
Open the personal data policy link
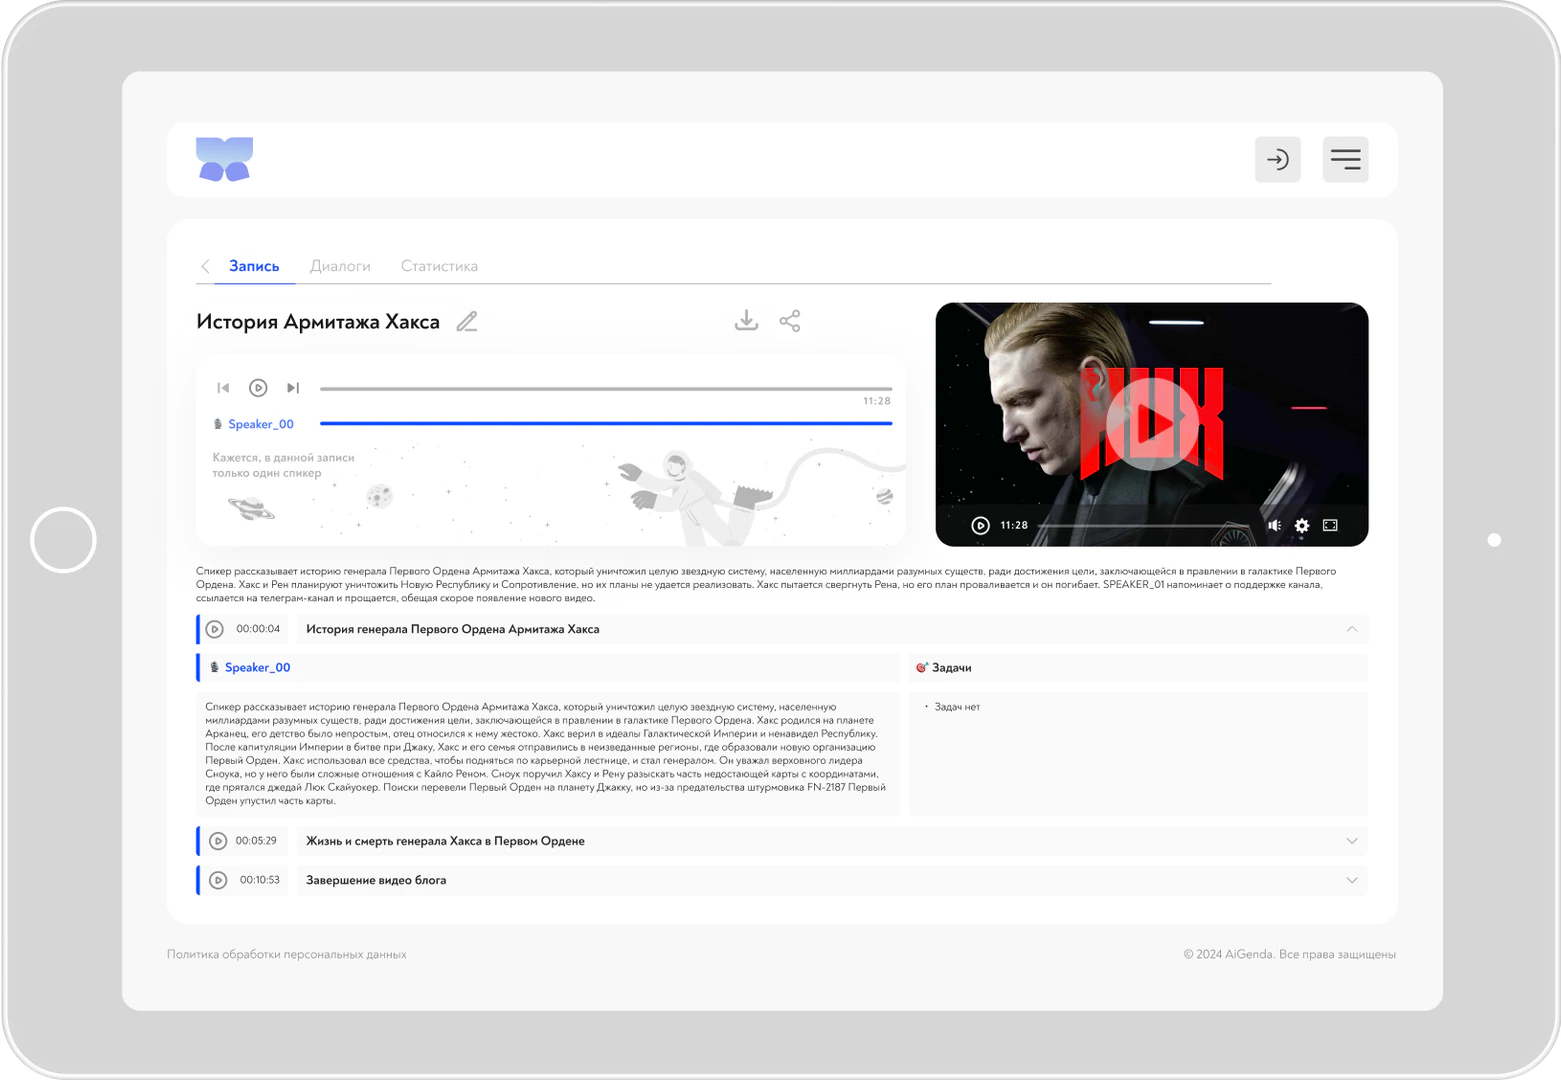tap(286, 954)
